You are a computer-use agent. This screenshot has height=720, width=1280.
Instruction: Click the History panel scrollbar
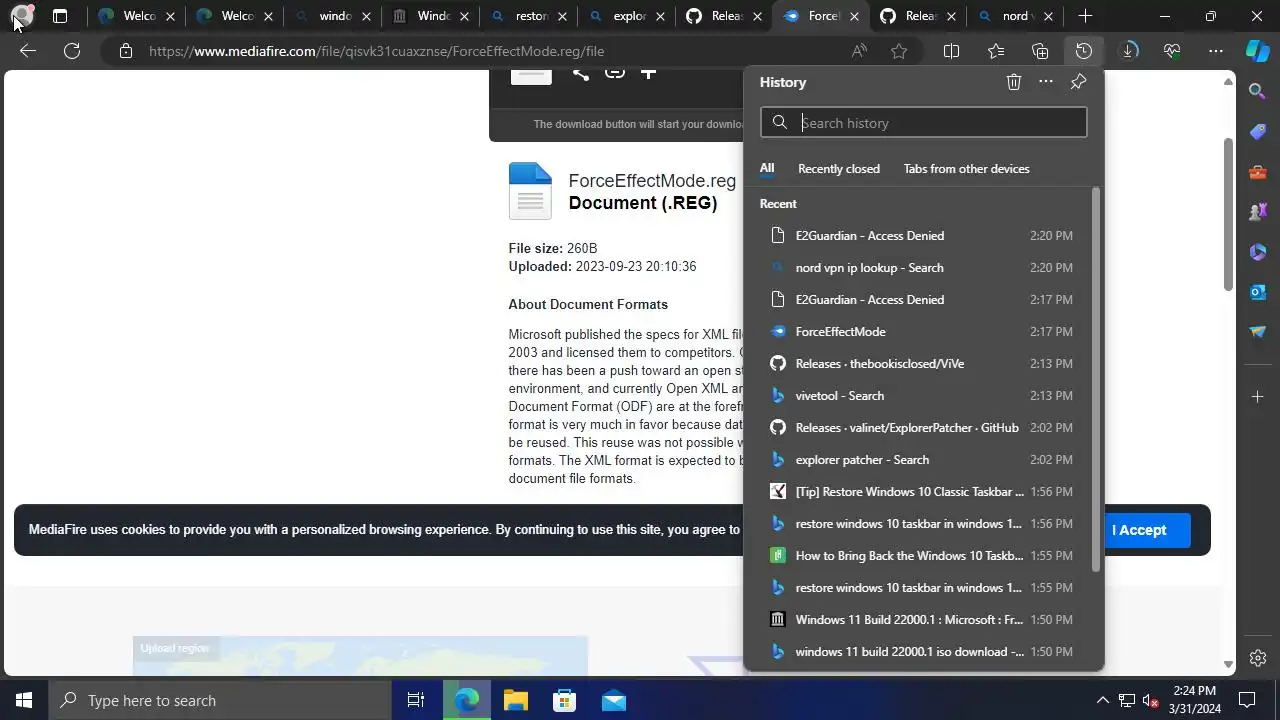point(1096,380)
